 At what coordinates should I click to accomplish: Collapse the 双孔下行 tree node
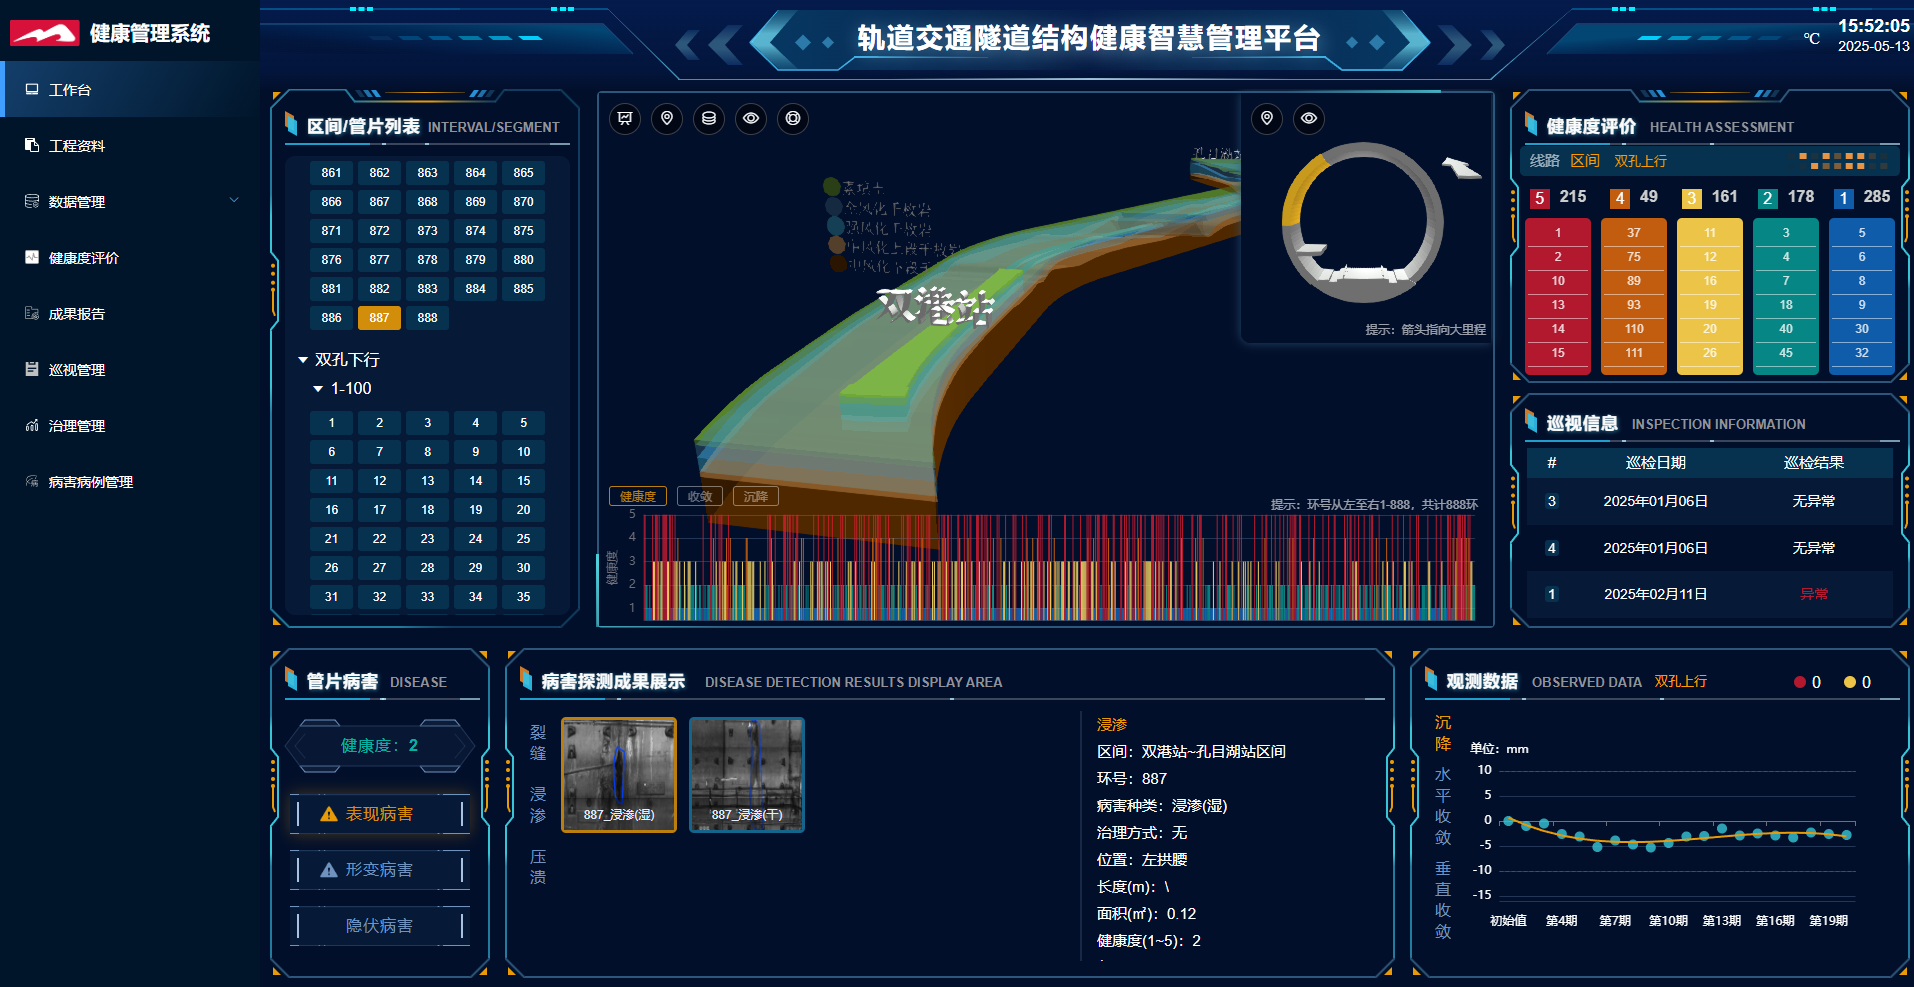pos(303,360)
